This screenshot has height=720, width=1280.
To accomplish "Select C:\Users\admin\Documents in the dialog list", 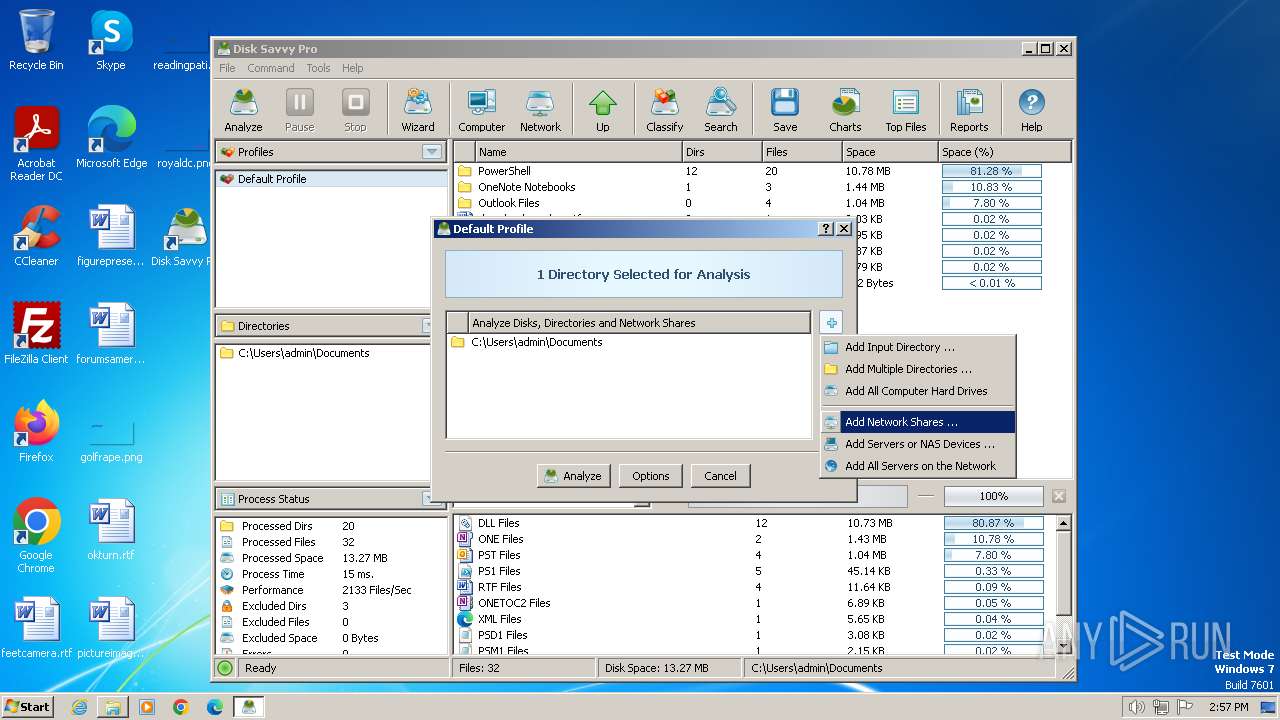I will pos(628,342).
